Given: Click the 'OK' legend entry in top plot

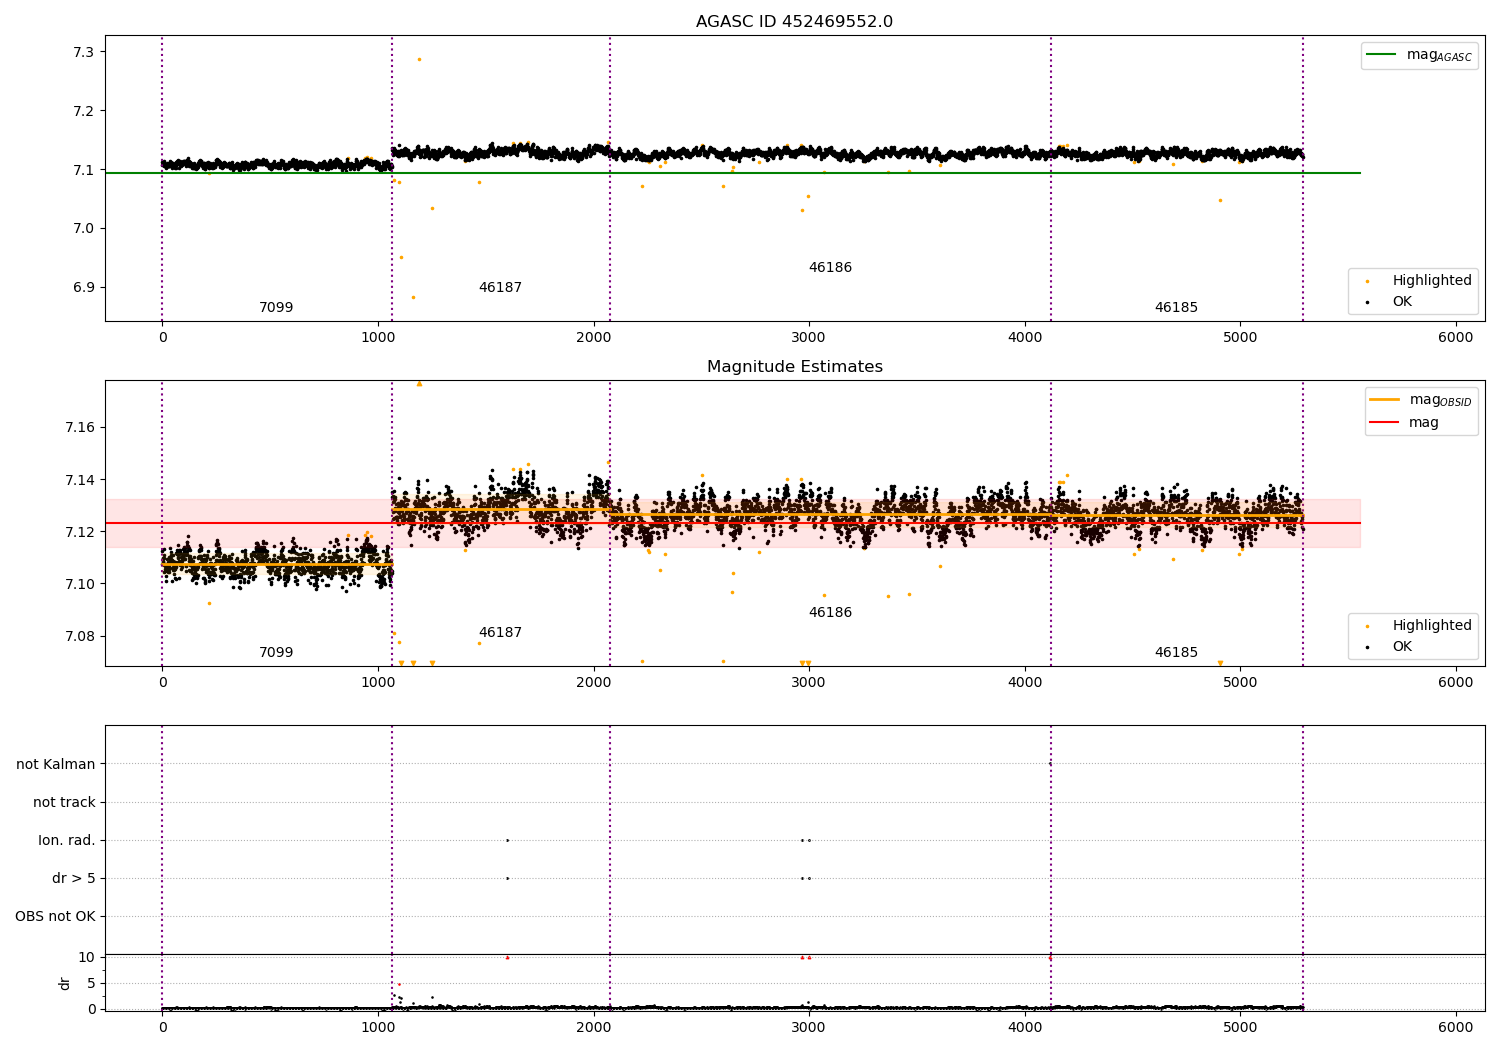Looking at the screenshot, I should pos(1390,302).
